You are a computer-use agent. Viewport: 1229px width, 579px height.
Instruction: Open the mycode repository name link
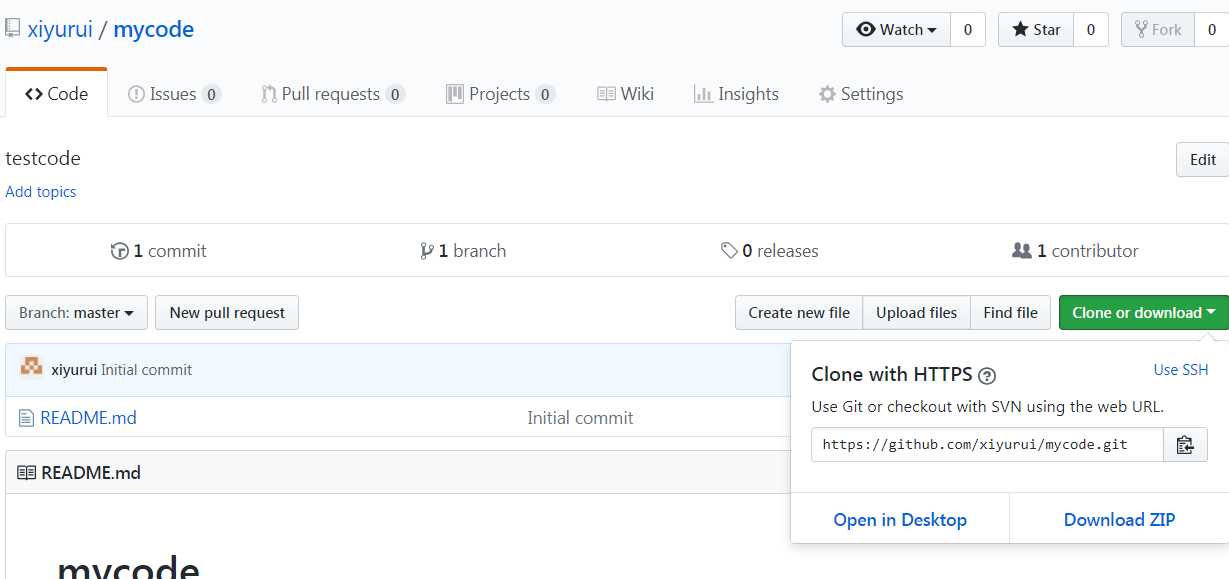154,30
